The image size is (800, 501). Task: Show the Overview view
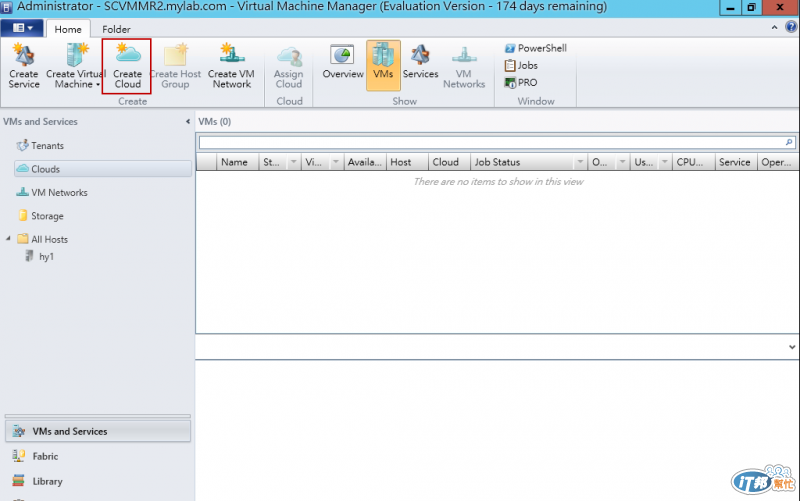coord(342,62)
